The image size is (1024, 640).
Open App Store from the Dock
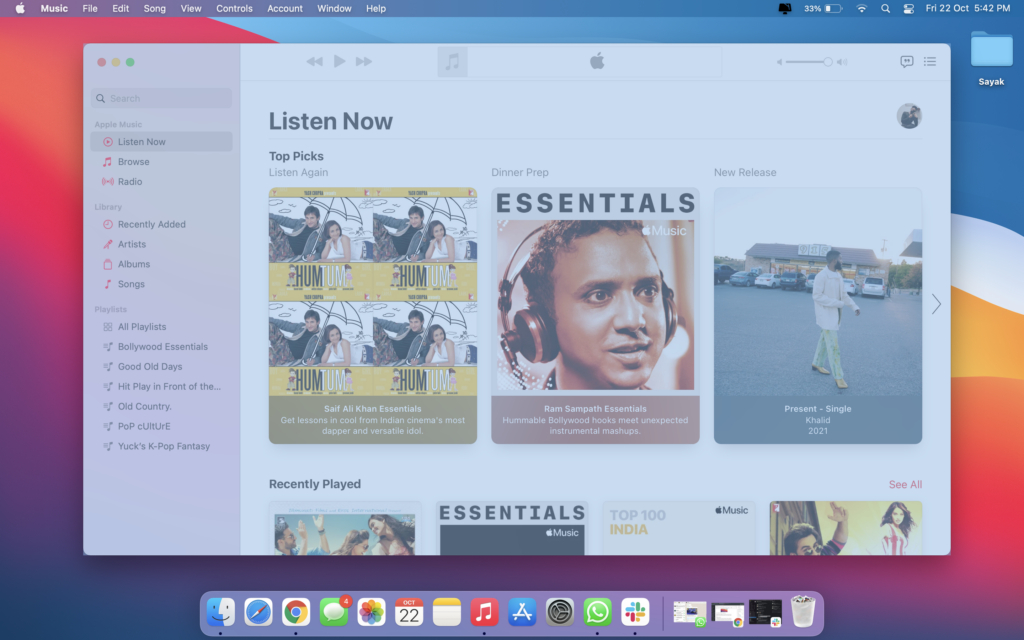522,613
